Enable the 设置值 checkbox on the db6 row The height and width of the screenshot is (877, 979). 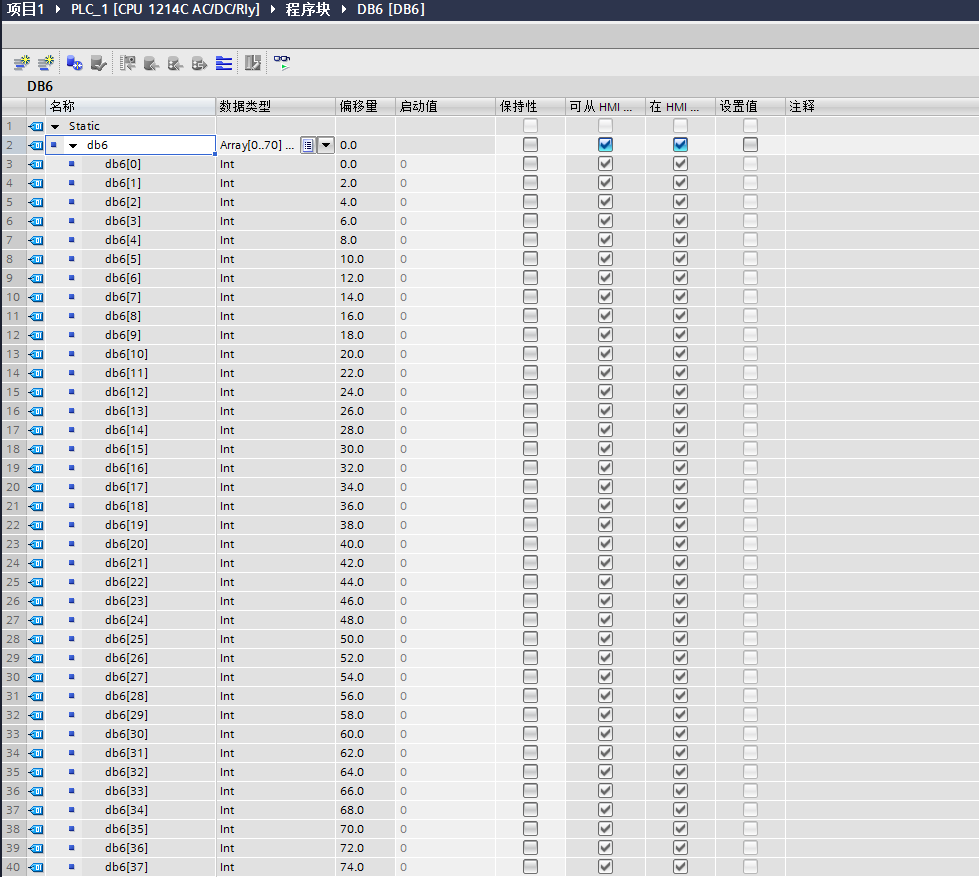(750, 145)
